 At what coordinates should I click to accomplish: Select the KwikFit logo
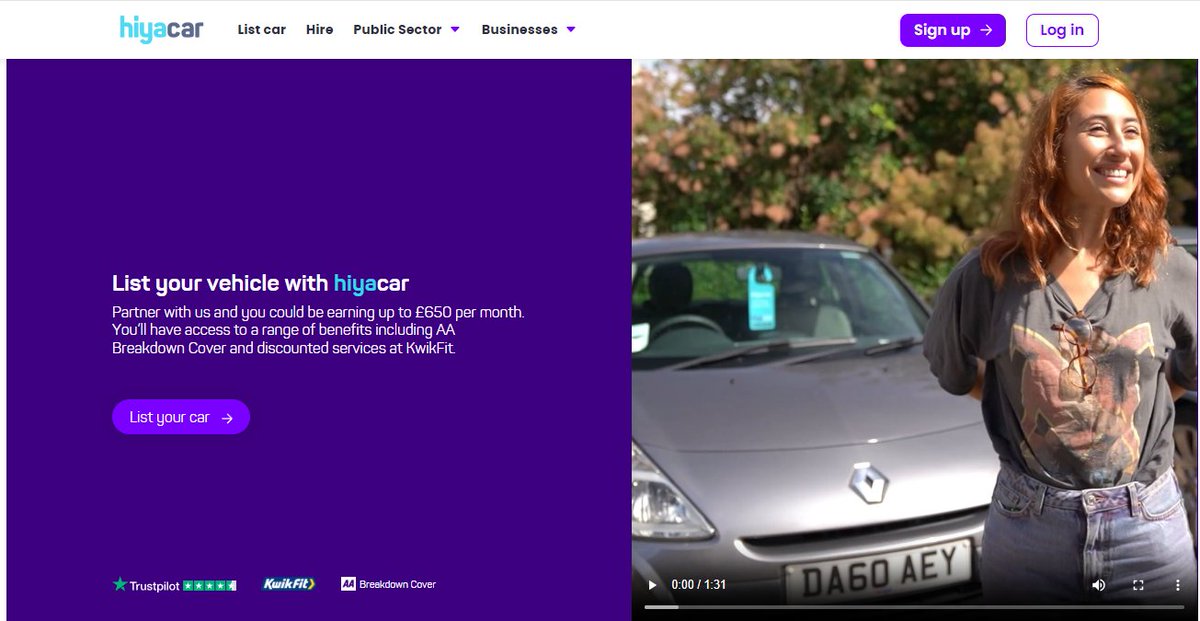click(x=288, y=584)
